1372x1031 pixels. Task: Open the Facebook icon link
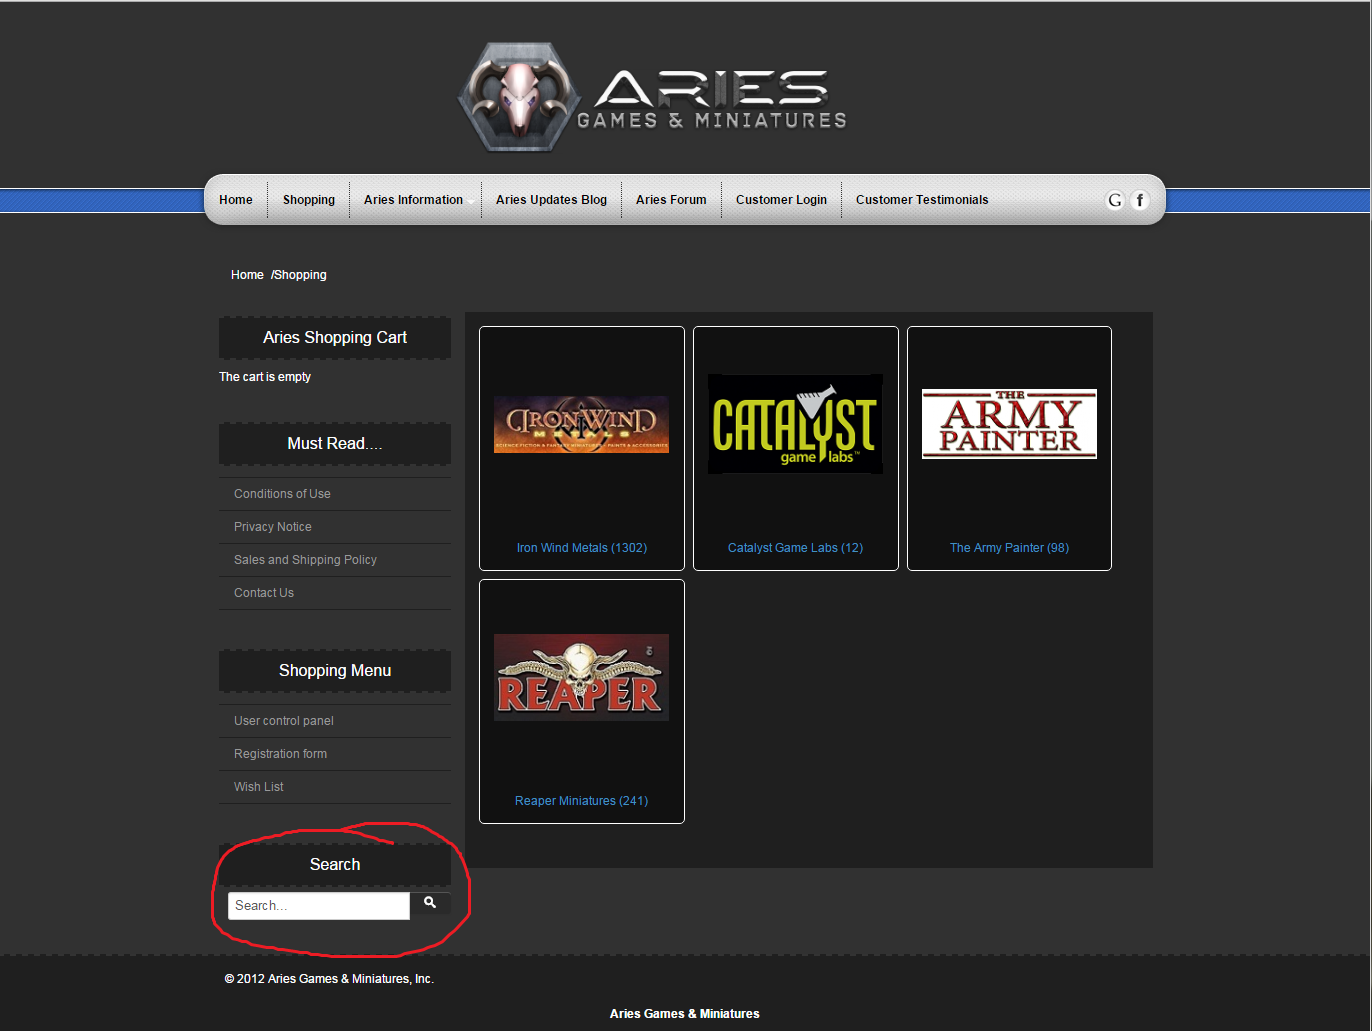(x=1139, y=200)
